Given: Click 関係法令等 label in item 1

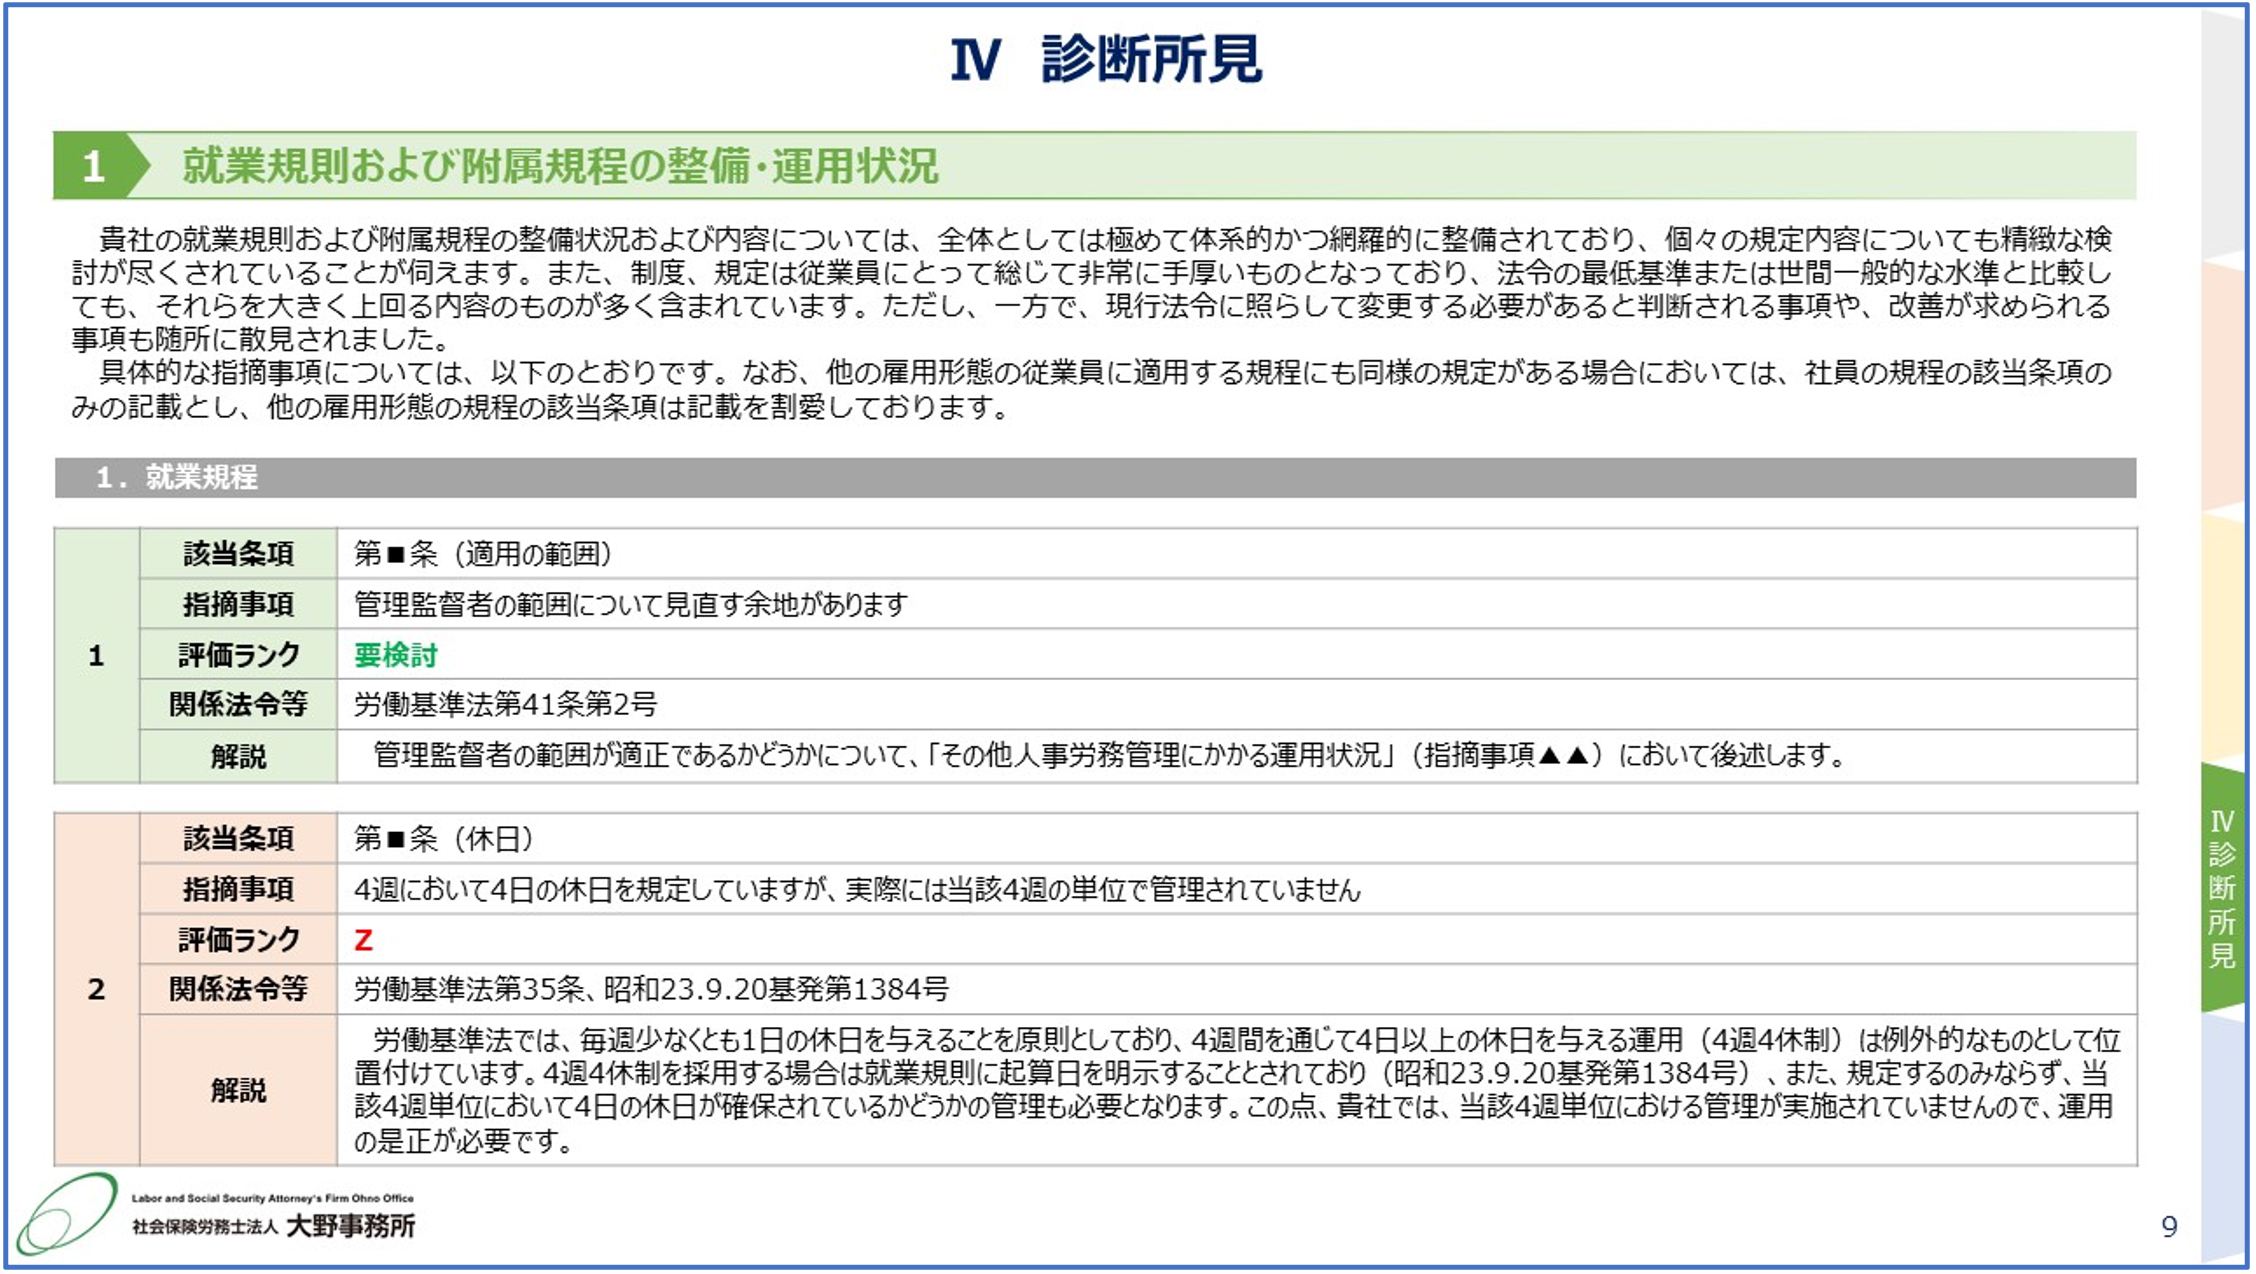Looking at the screenshot, I should coord(238,705).
